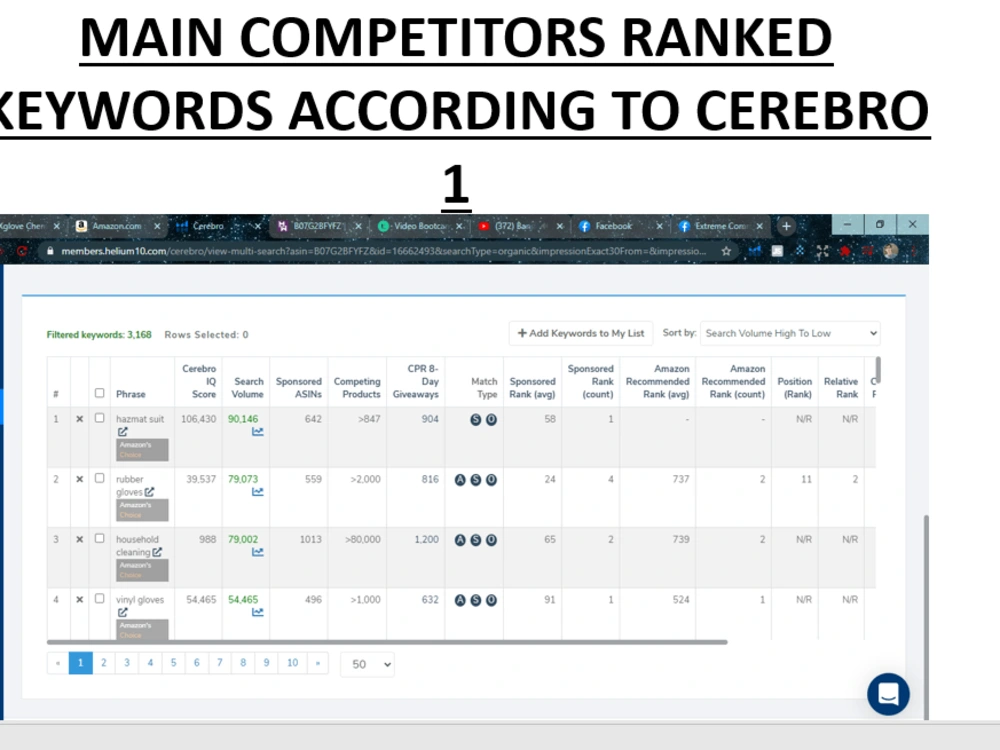The image size is (1000, 750).
Task: Click the CPR 8-Day Giveaways column header
Action: point(416,381)
